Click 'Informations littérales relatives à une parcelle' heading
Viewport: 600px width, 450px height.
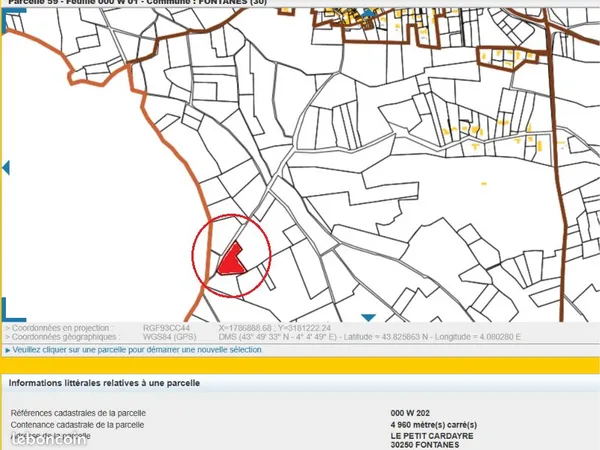pyautogui.click(x=104, y=383)
